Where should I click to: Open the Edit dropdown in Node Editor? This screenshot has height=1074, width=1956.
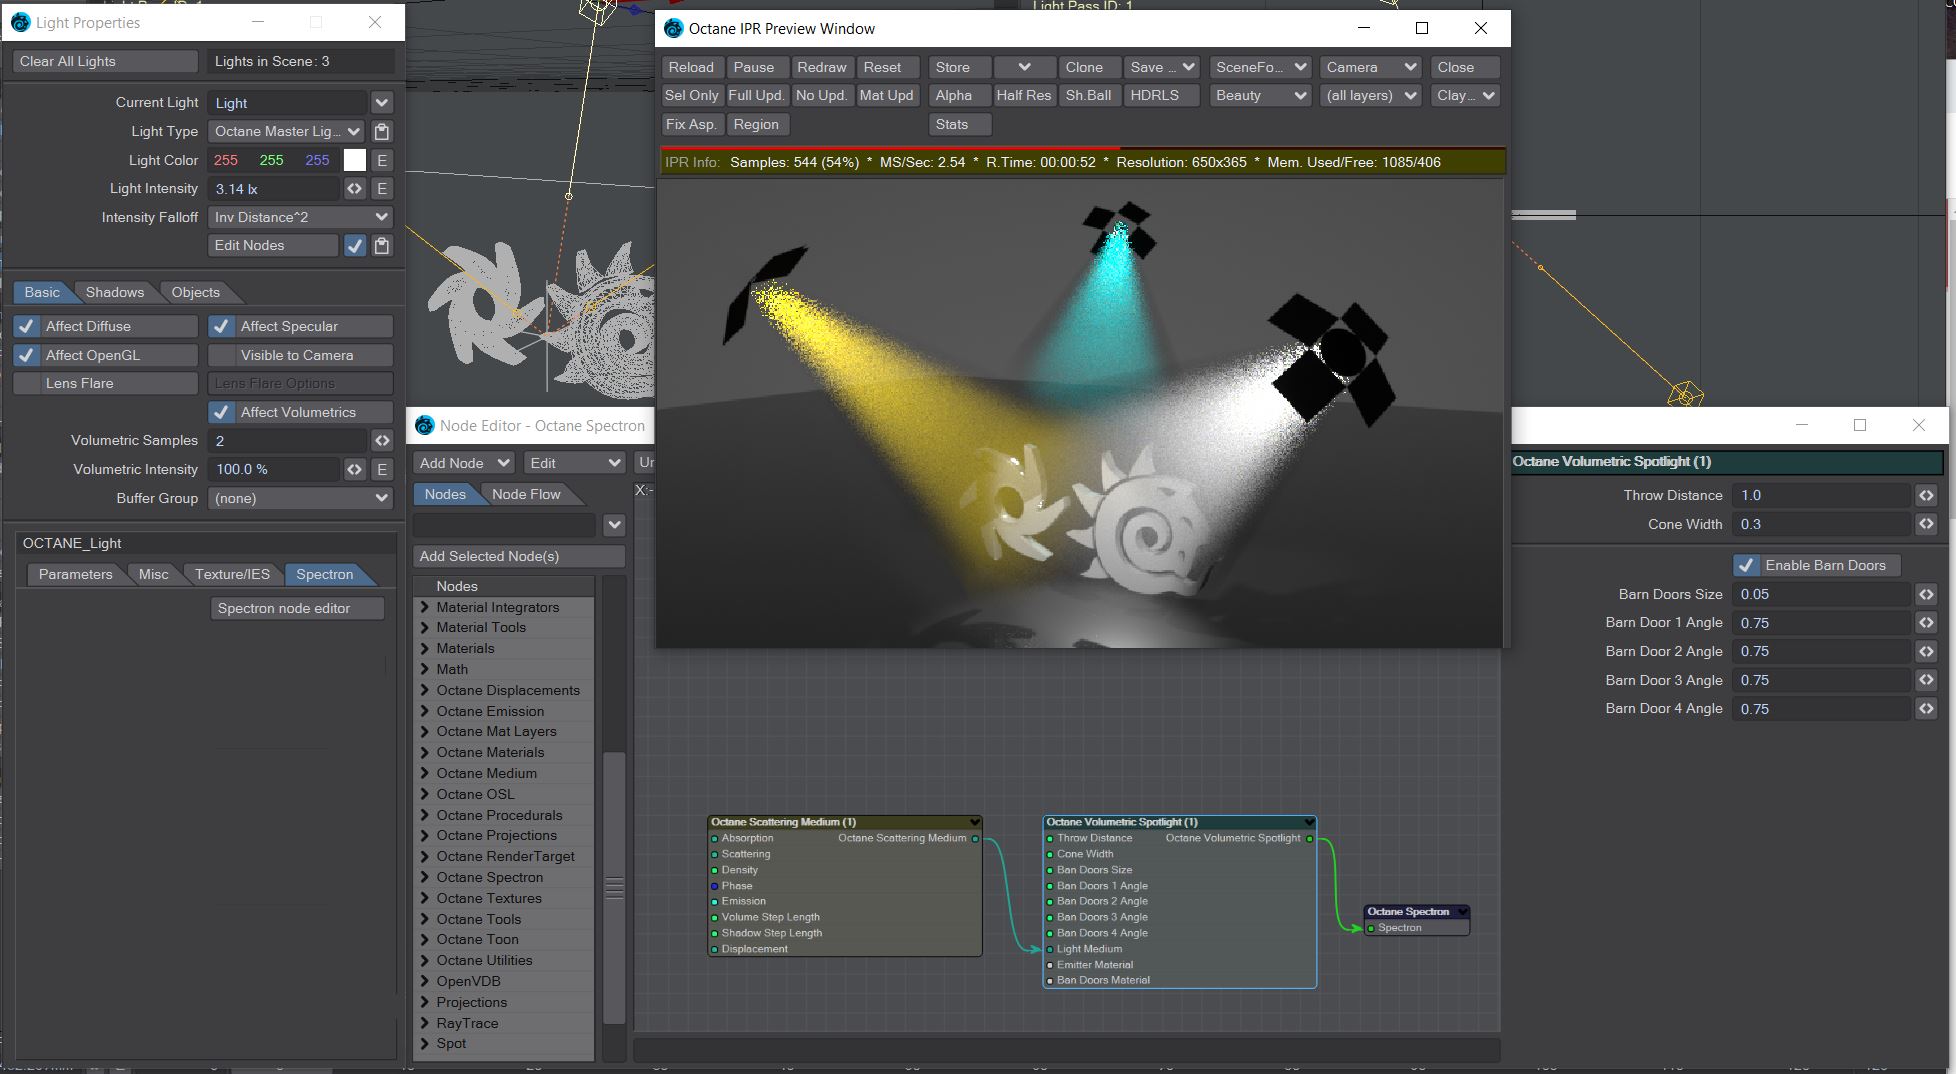(x=574, y=463)
